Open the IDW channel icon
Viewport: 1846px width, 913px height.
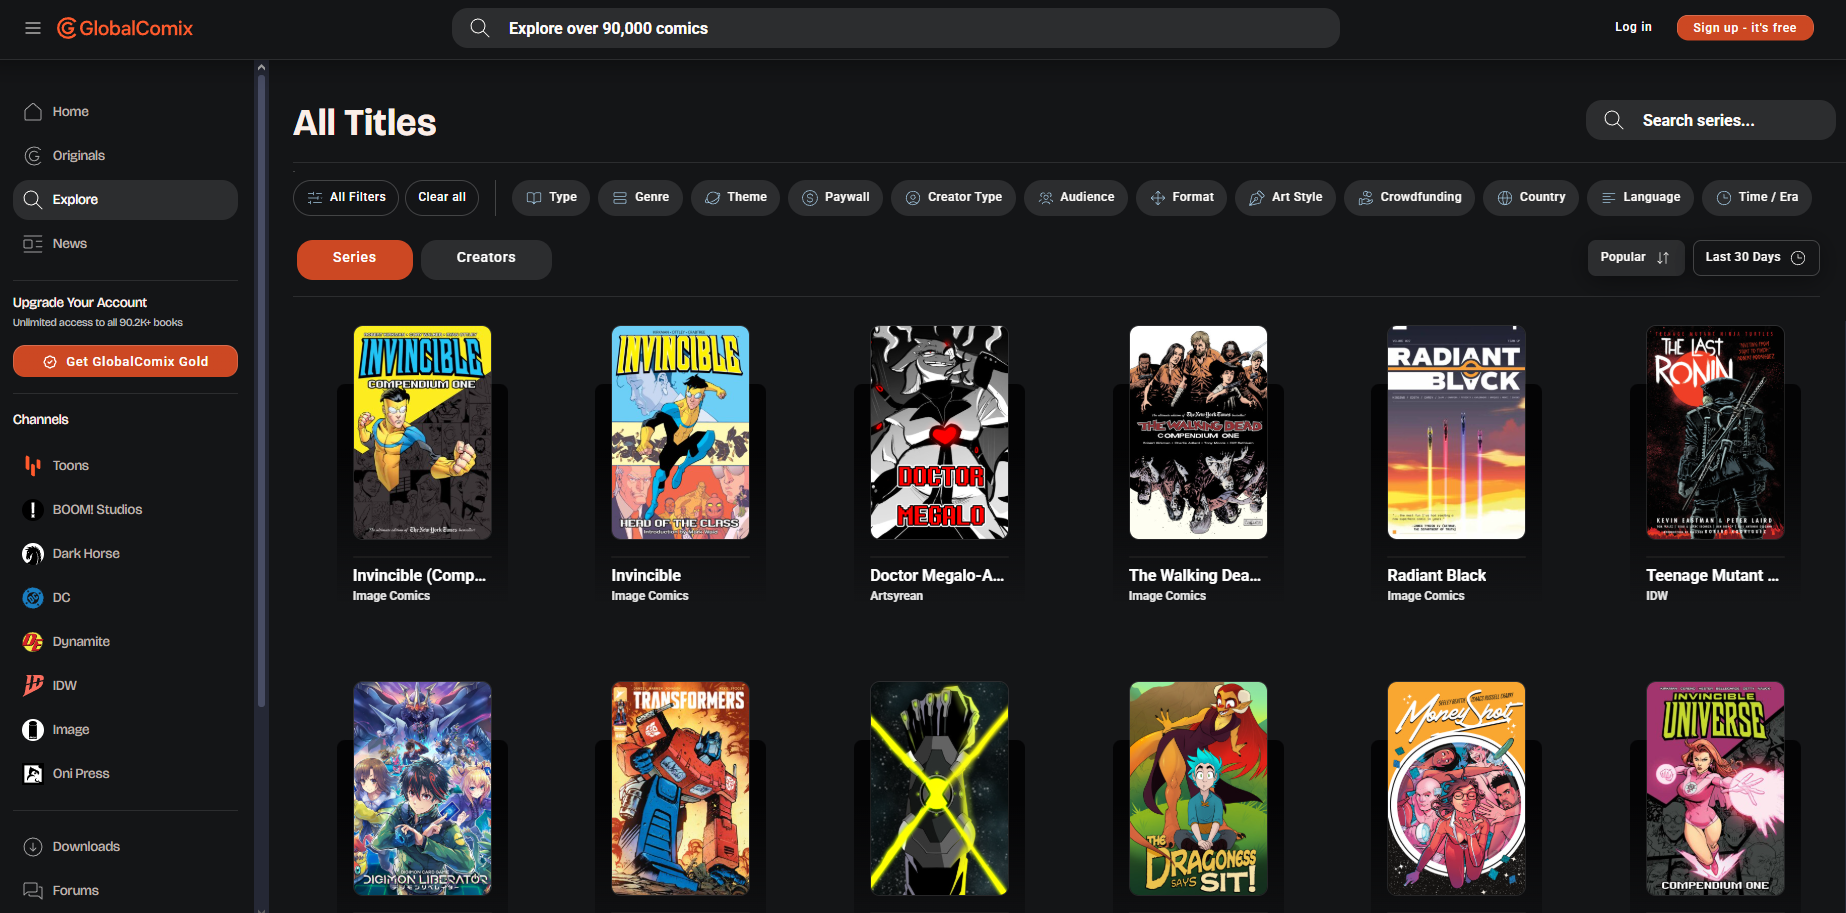pyautogui.click(x=33, y=686)
